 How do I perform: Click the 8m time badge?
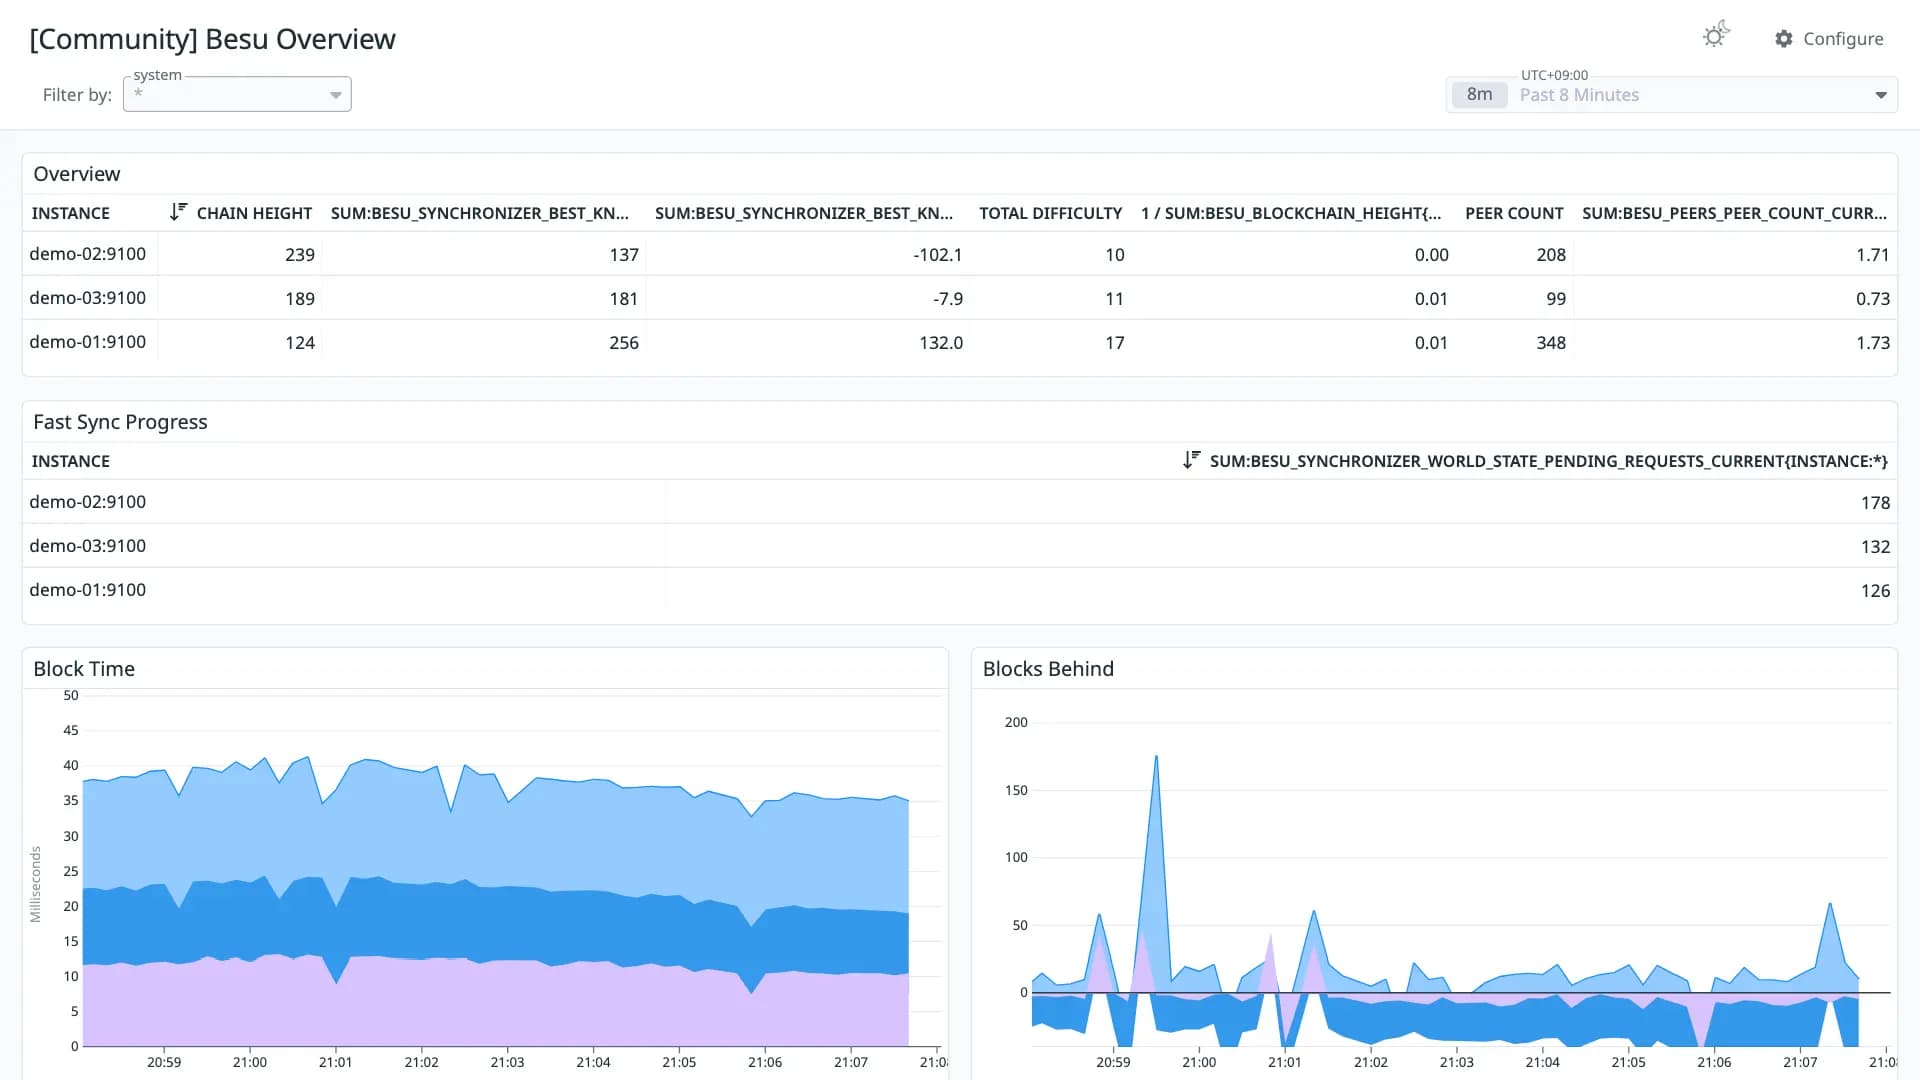1479,94
